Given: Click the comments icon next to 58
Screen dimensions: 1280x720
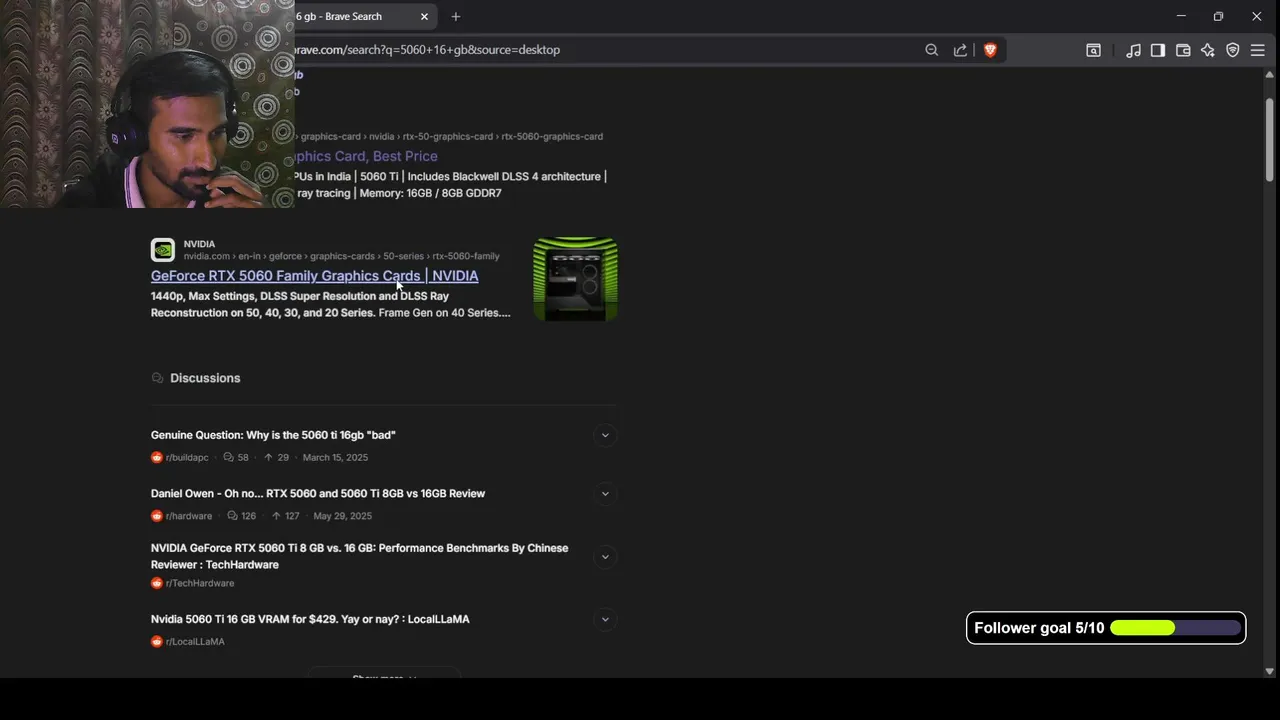Looking at the screenshot, I should pyautogui.click(x=228, y=458).
